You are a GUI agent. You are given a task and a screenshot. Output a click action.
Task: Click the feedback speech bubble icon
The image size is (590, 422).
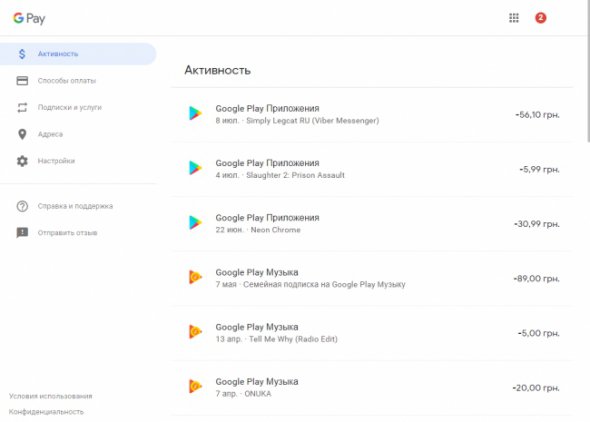(22, 233)
